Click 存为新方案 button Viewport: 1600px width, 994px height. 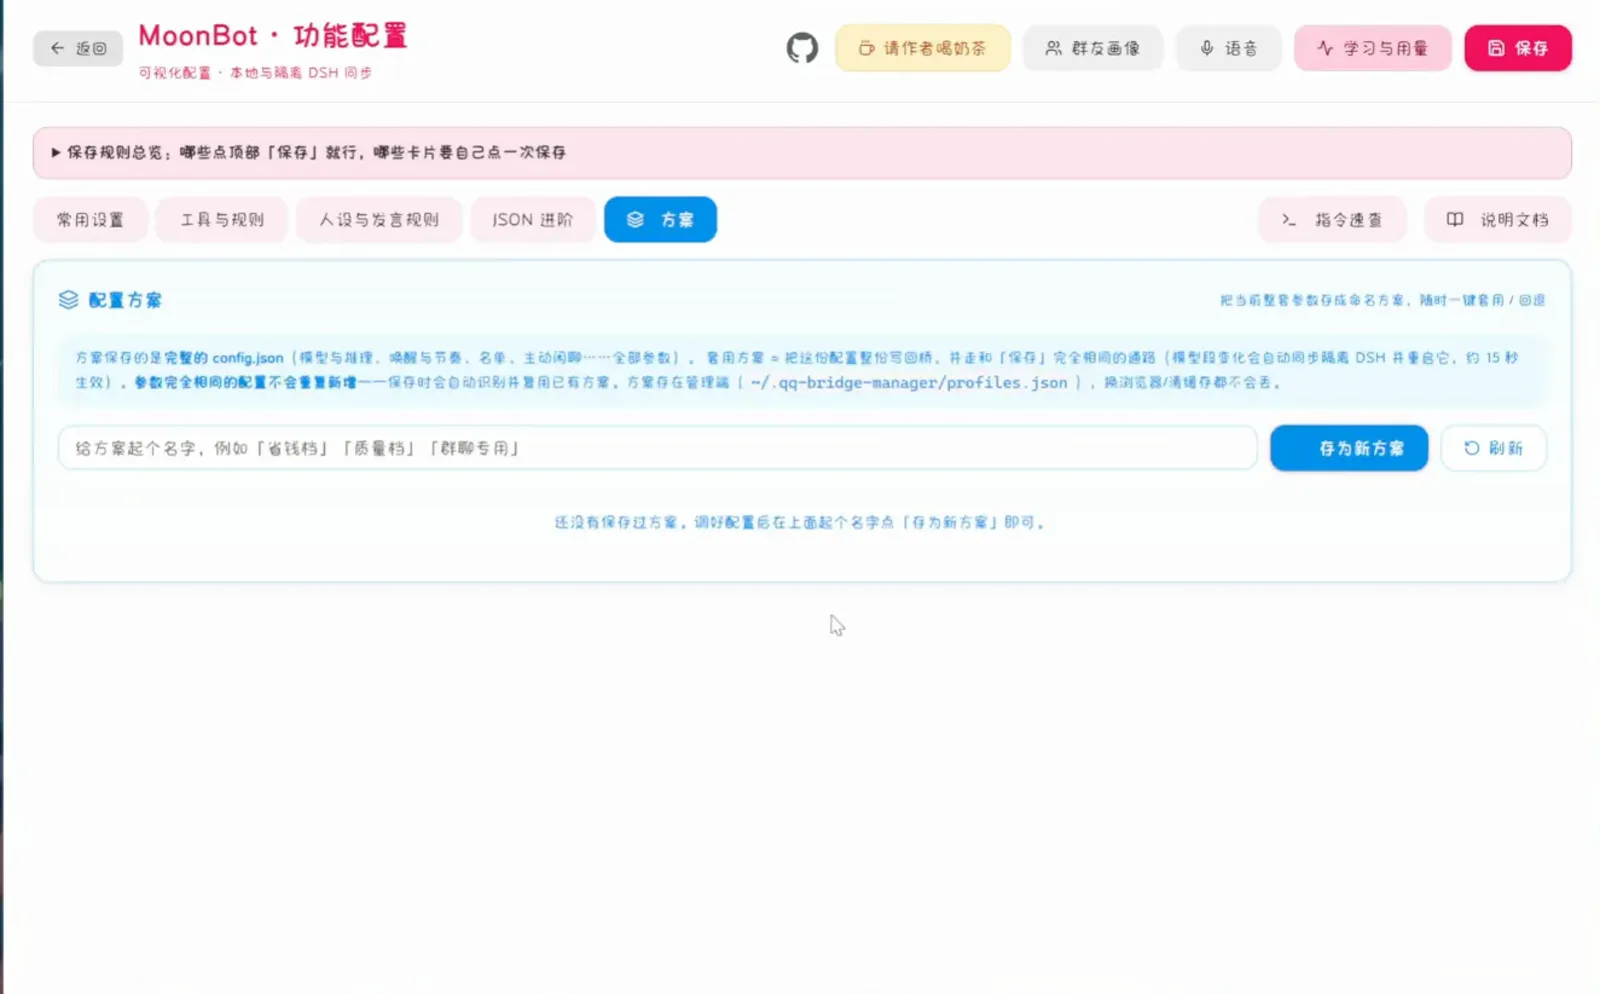click(1349, 448)
